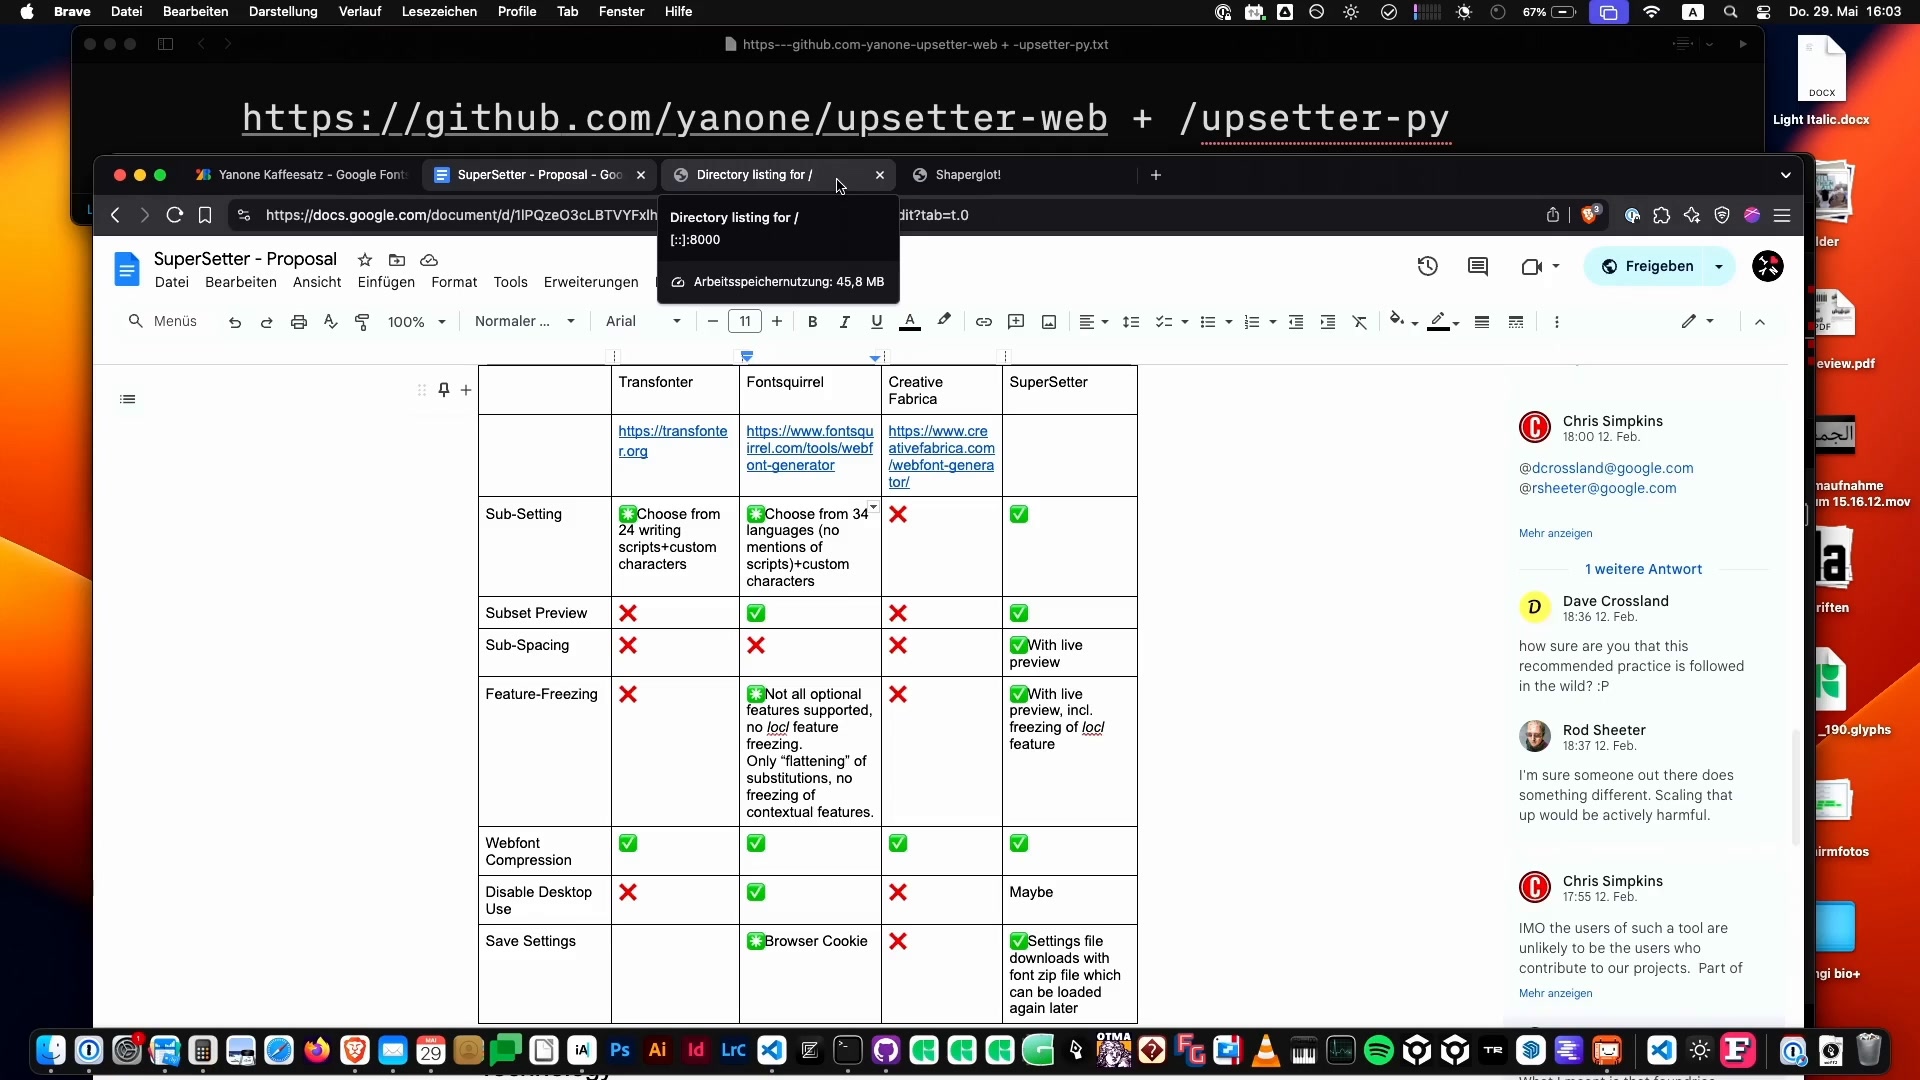Open the highlight color picker
1920x1080 pixels.
point(944,321)
